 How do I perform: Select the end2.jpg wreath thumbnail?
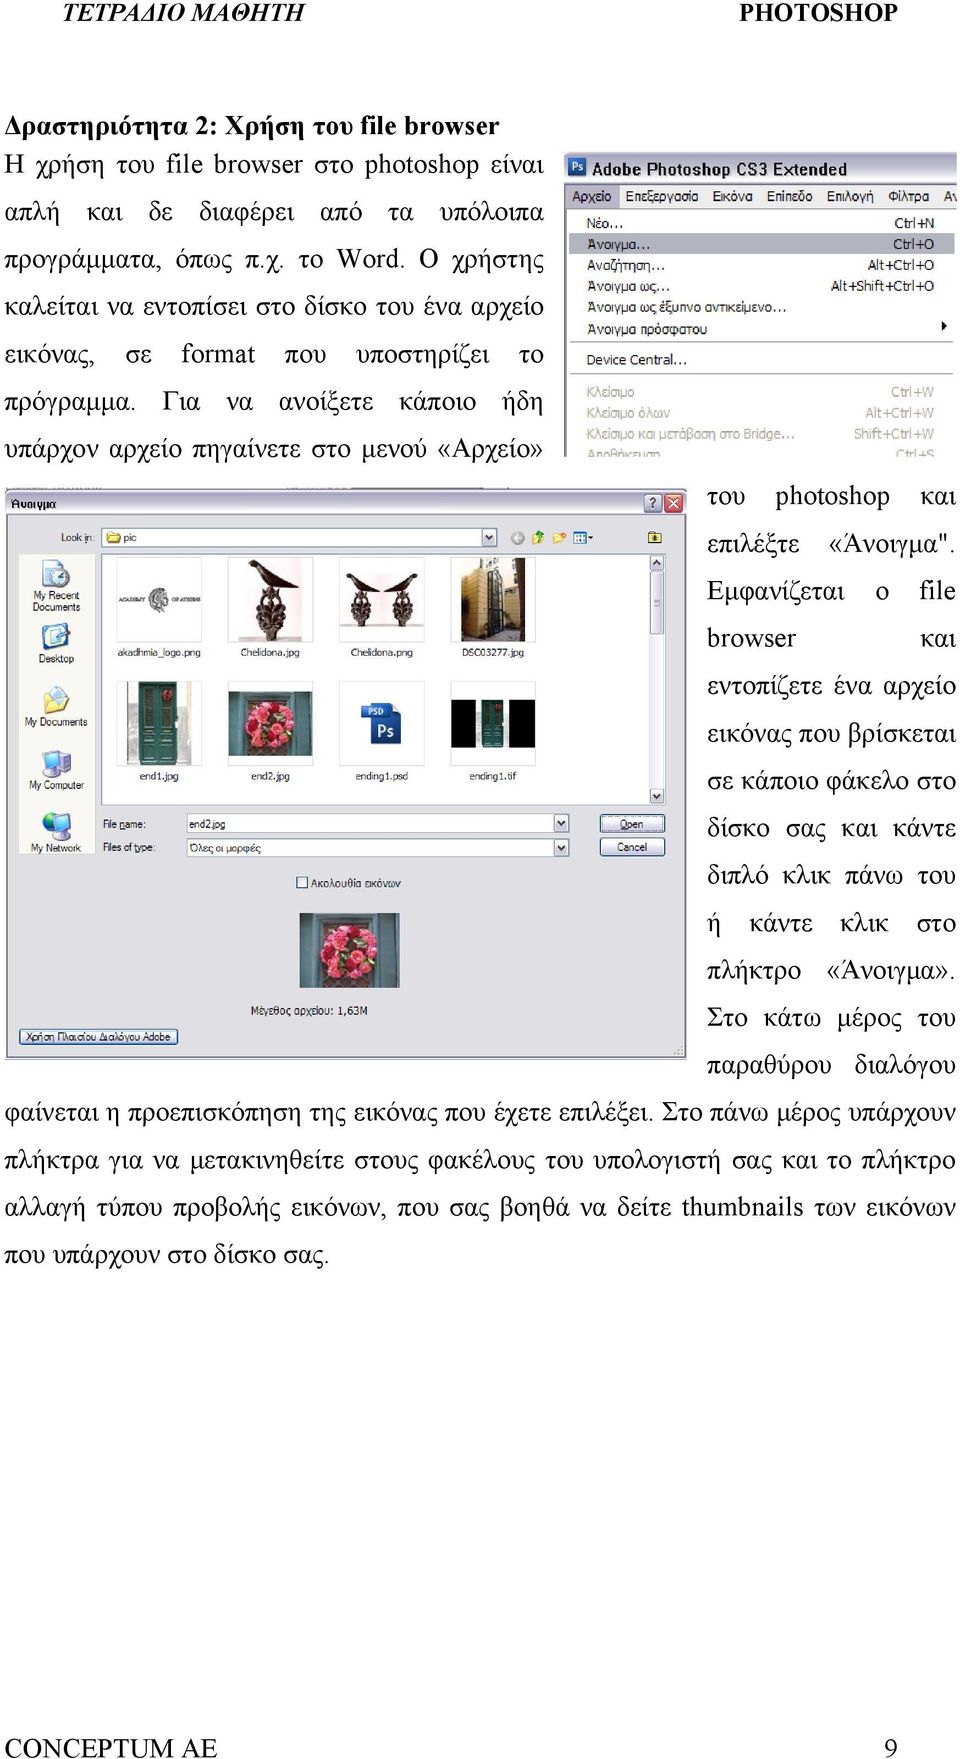pyautogui.click(x=270, y=723)
